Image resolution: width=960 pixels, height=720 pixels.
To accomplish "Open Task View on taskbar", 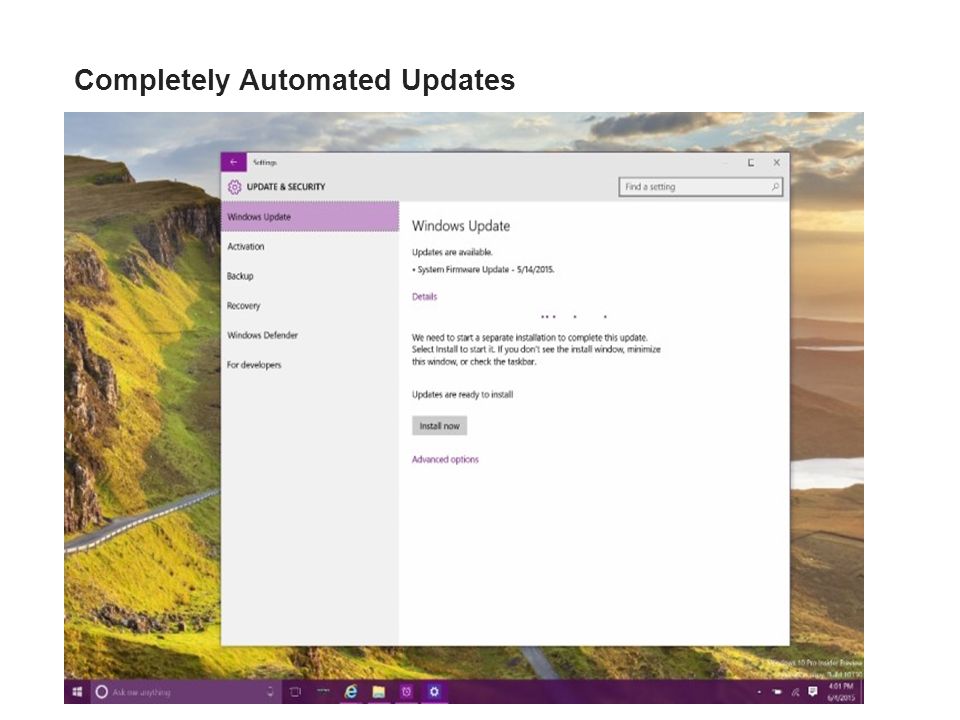I will [x=295, y=692].
